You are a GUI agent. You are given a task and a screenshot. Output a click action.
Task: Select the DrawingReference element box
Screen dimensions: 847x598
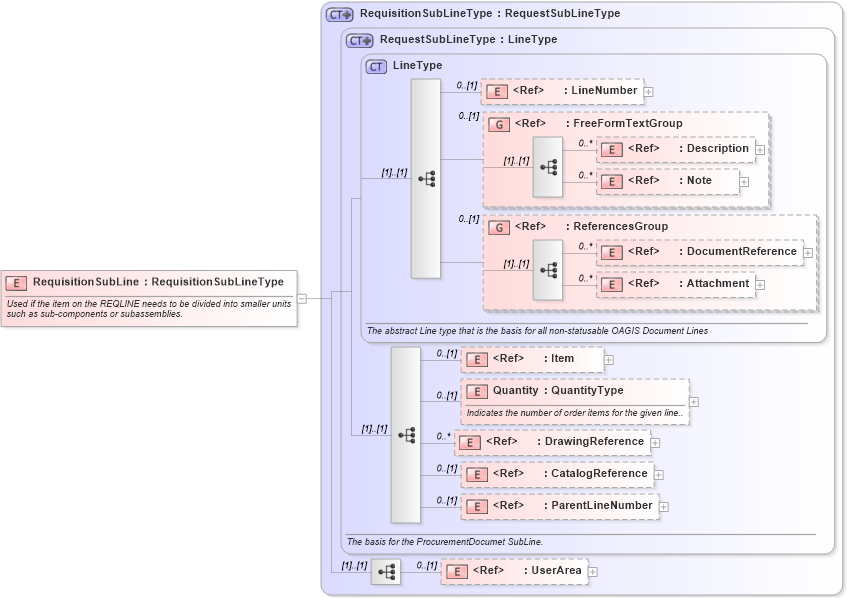(552, 441)
